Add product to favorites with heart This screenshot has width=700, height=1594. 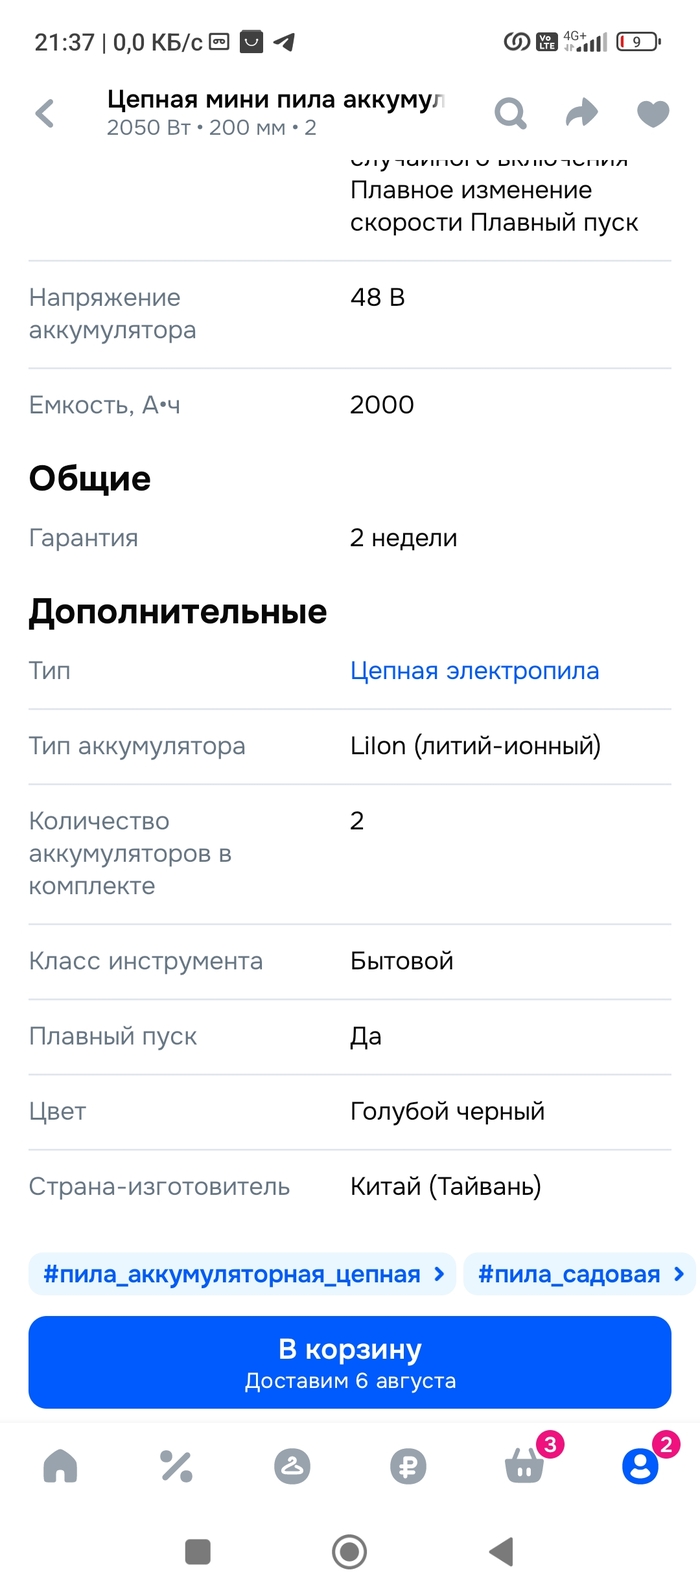(x=653, y=114)
